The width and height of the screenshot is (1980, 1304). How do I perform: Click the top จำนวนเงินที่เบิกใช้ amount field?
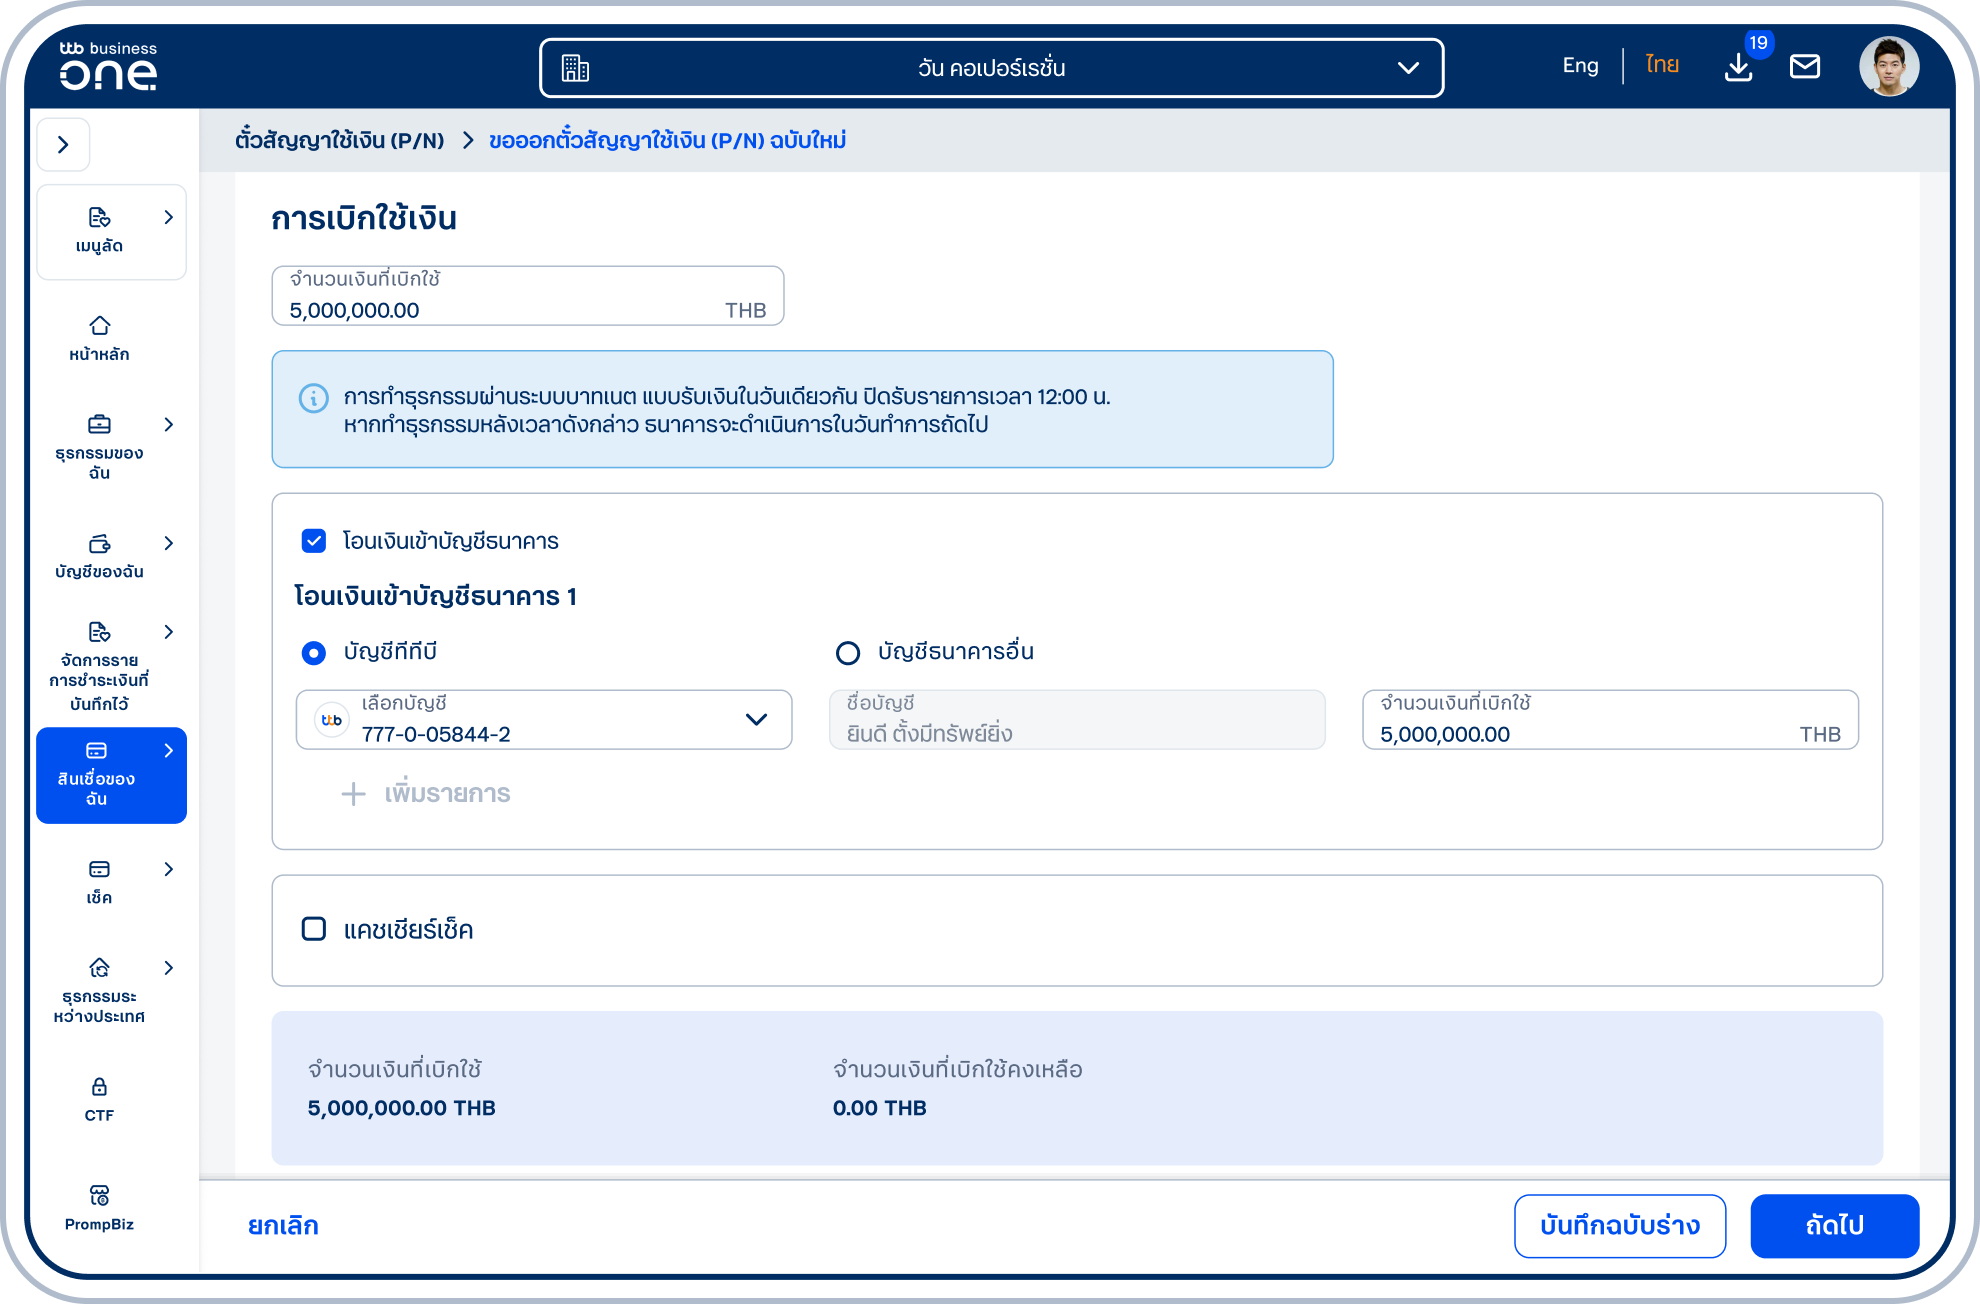tap(528, 296)
